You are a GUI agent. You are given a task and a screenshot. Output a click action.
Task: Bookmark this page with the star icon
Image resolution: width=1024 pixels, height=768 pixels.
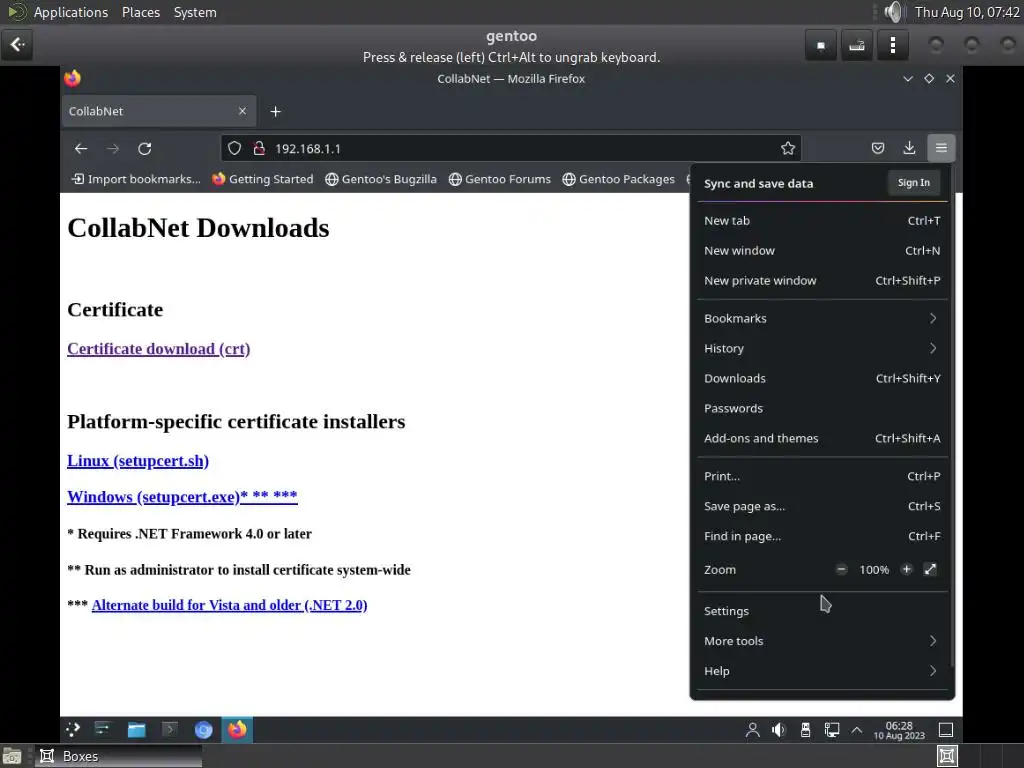(x=788, y=148)
